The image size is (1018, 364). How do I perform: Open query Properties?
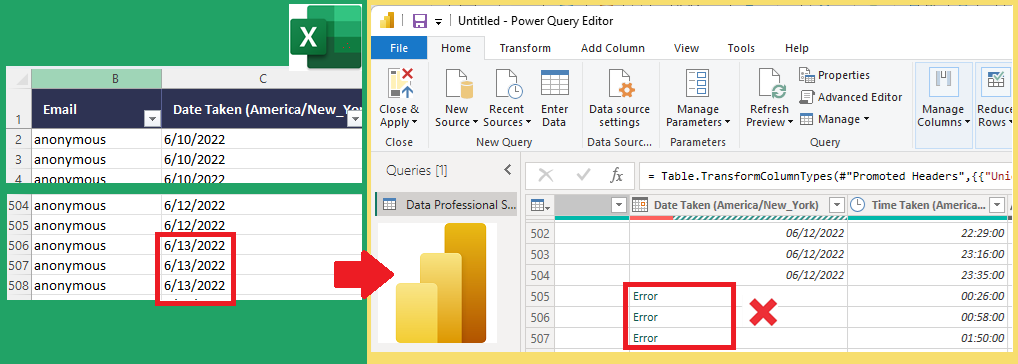pyautogui.click(x=835, y=75)
